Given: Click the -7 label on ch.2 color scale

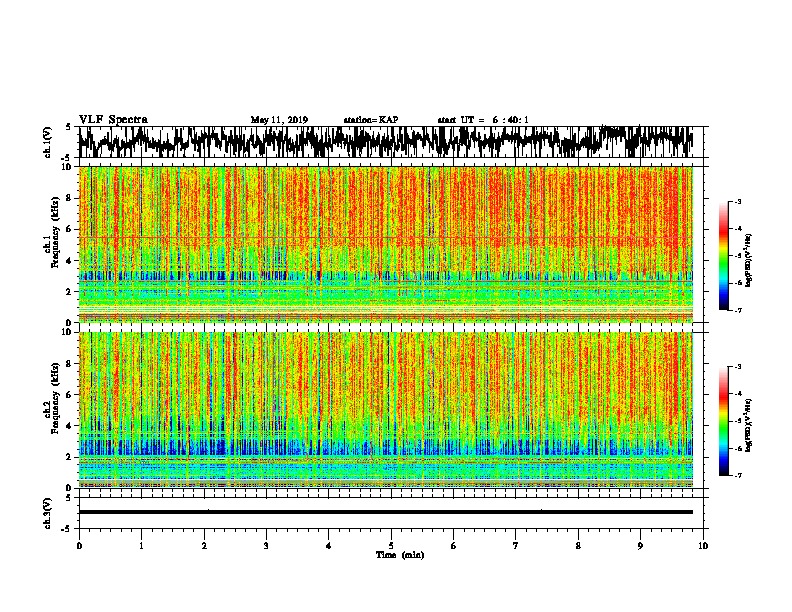Looking at the screenshot, I should pos(737,475).
